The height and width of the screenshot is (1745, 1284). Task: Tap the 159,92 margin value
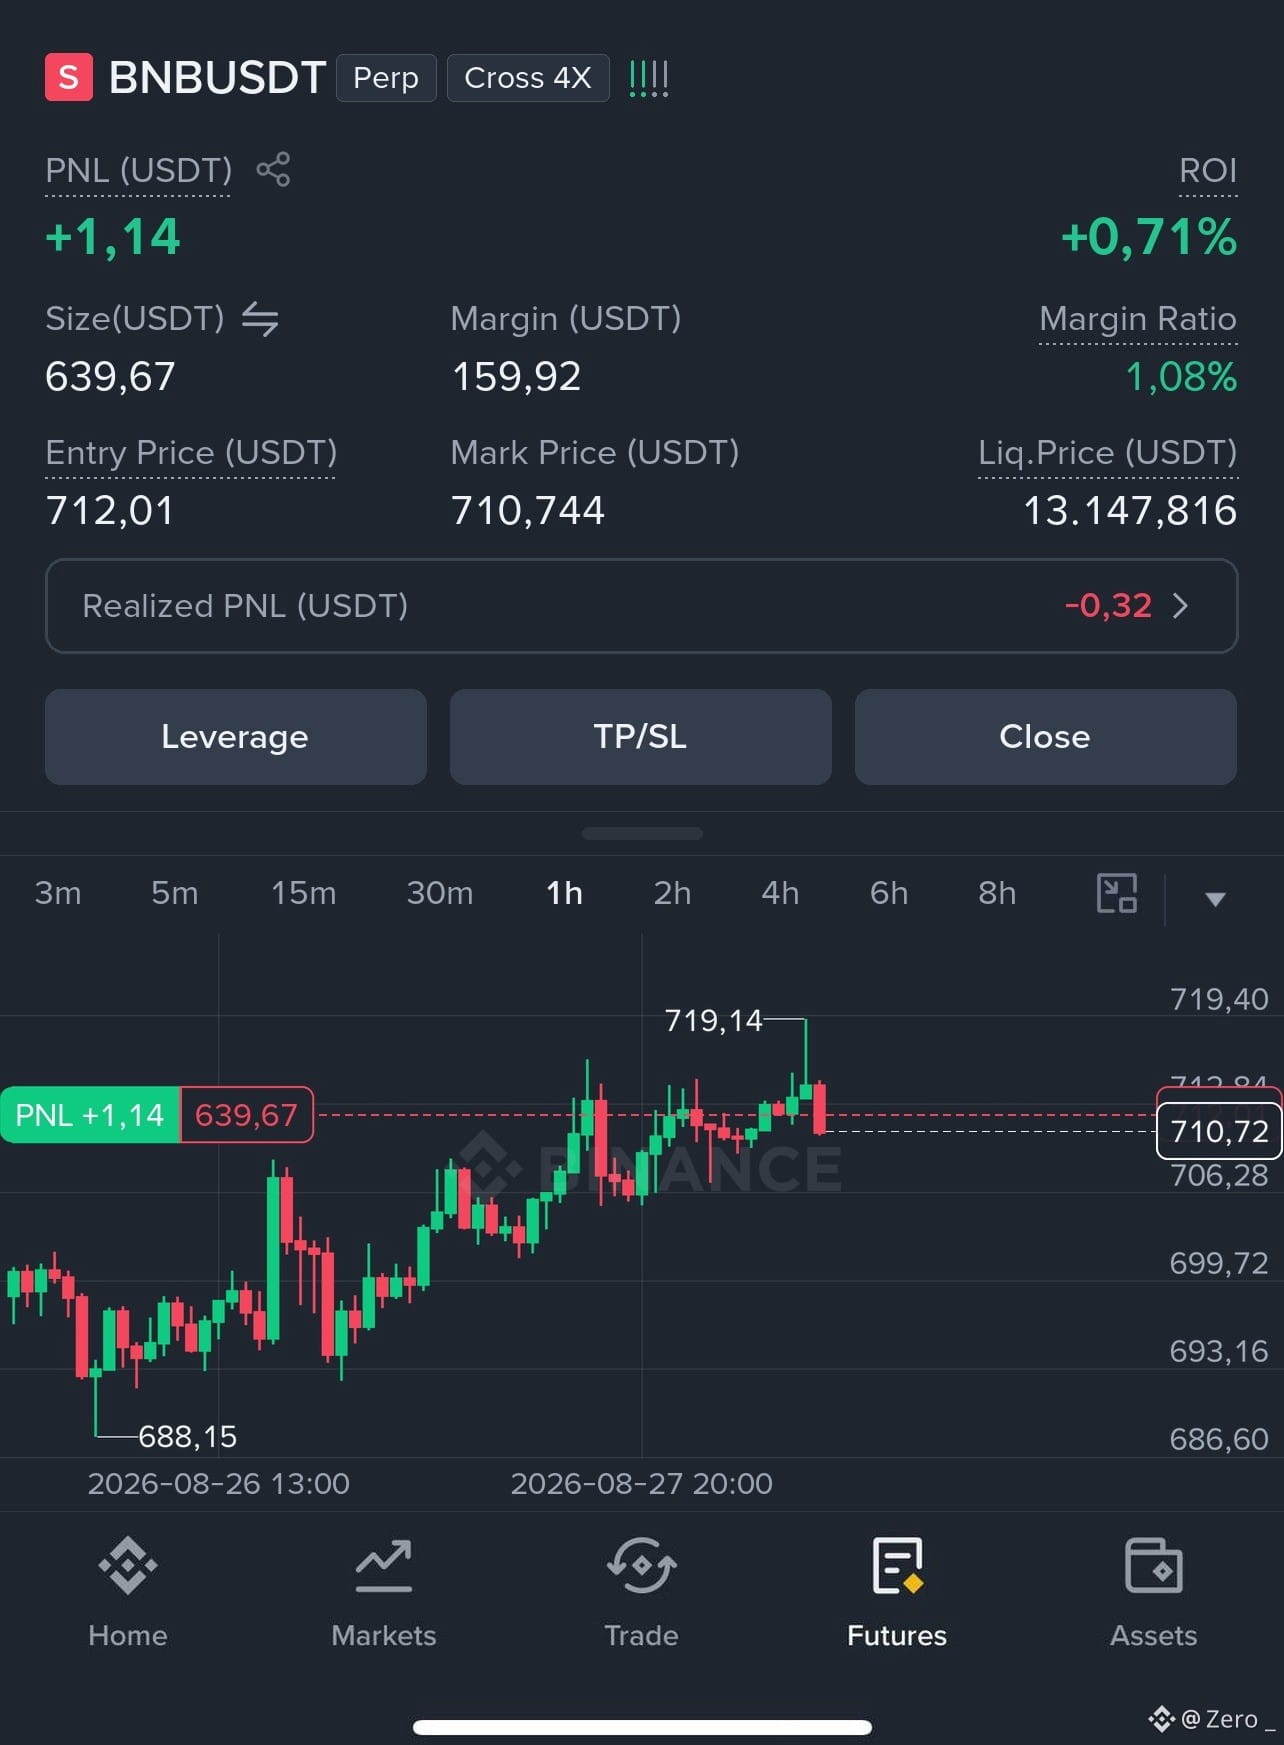point(516,377)
